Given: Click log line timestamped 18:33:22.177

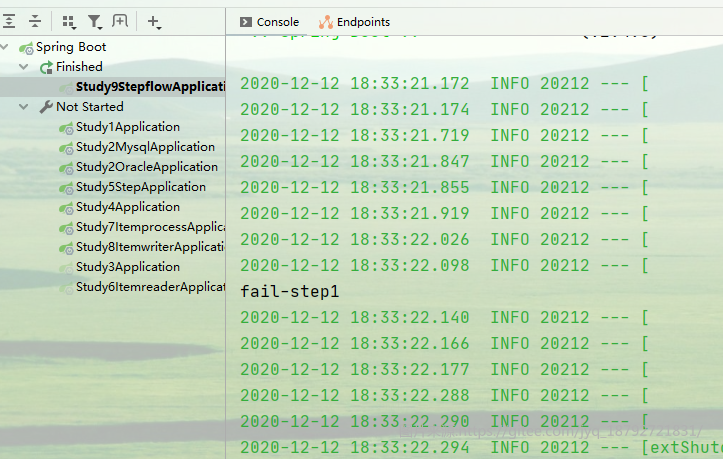Looking at the screenshot, I should click(x=444, y=369).
